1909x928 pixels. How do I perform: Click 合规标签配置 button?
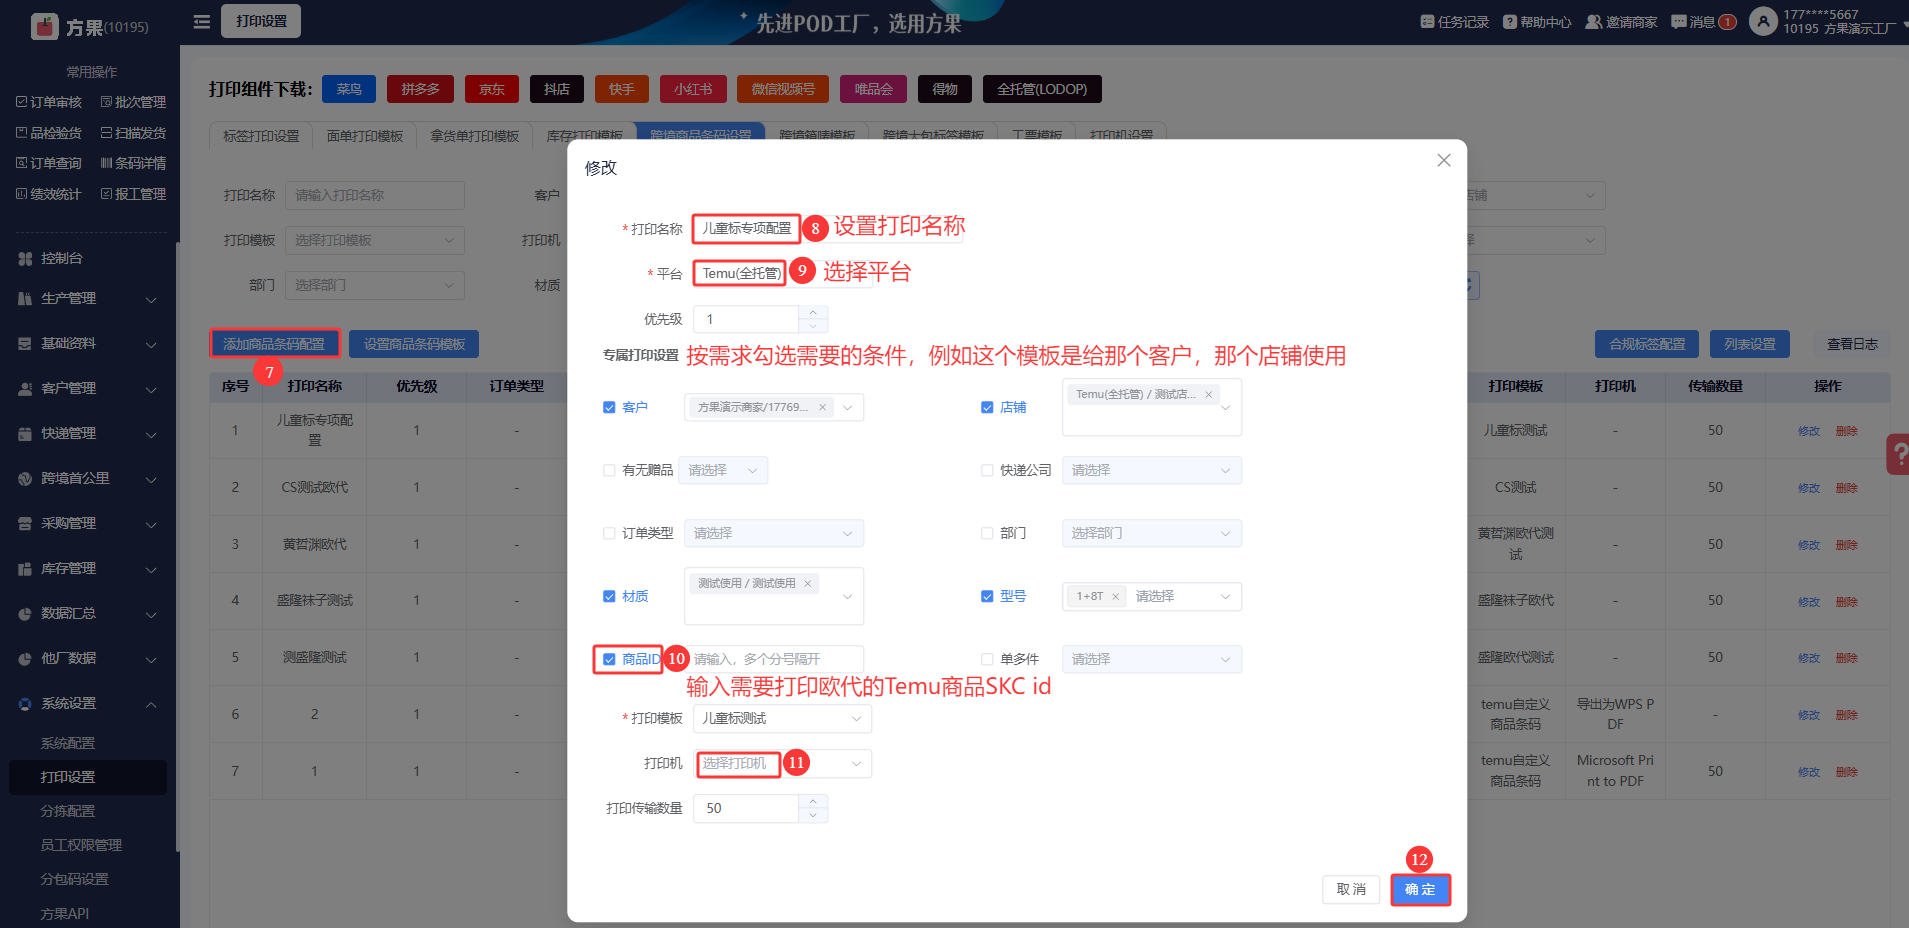pyautogui.click(x=1647, y=344)
